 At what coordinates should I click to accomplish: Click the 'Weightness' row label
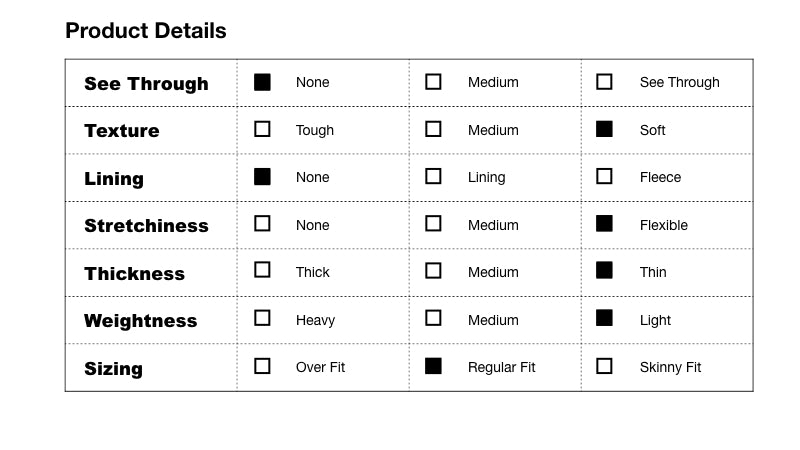(x=140, y=321)
